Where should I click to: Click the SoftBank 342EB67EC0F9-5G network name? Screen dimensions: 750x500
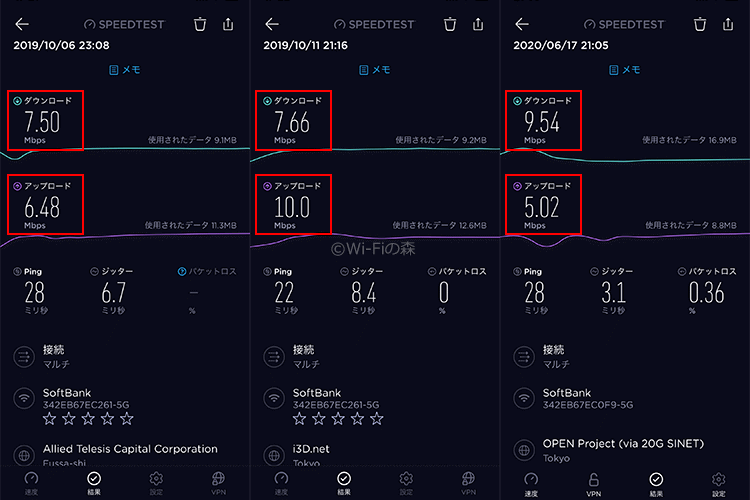coord(588,399)
